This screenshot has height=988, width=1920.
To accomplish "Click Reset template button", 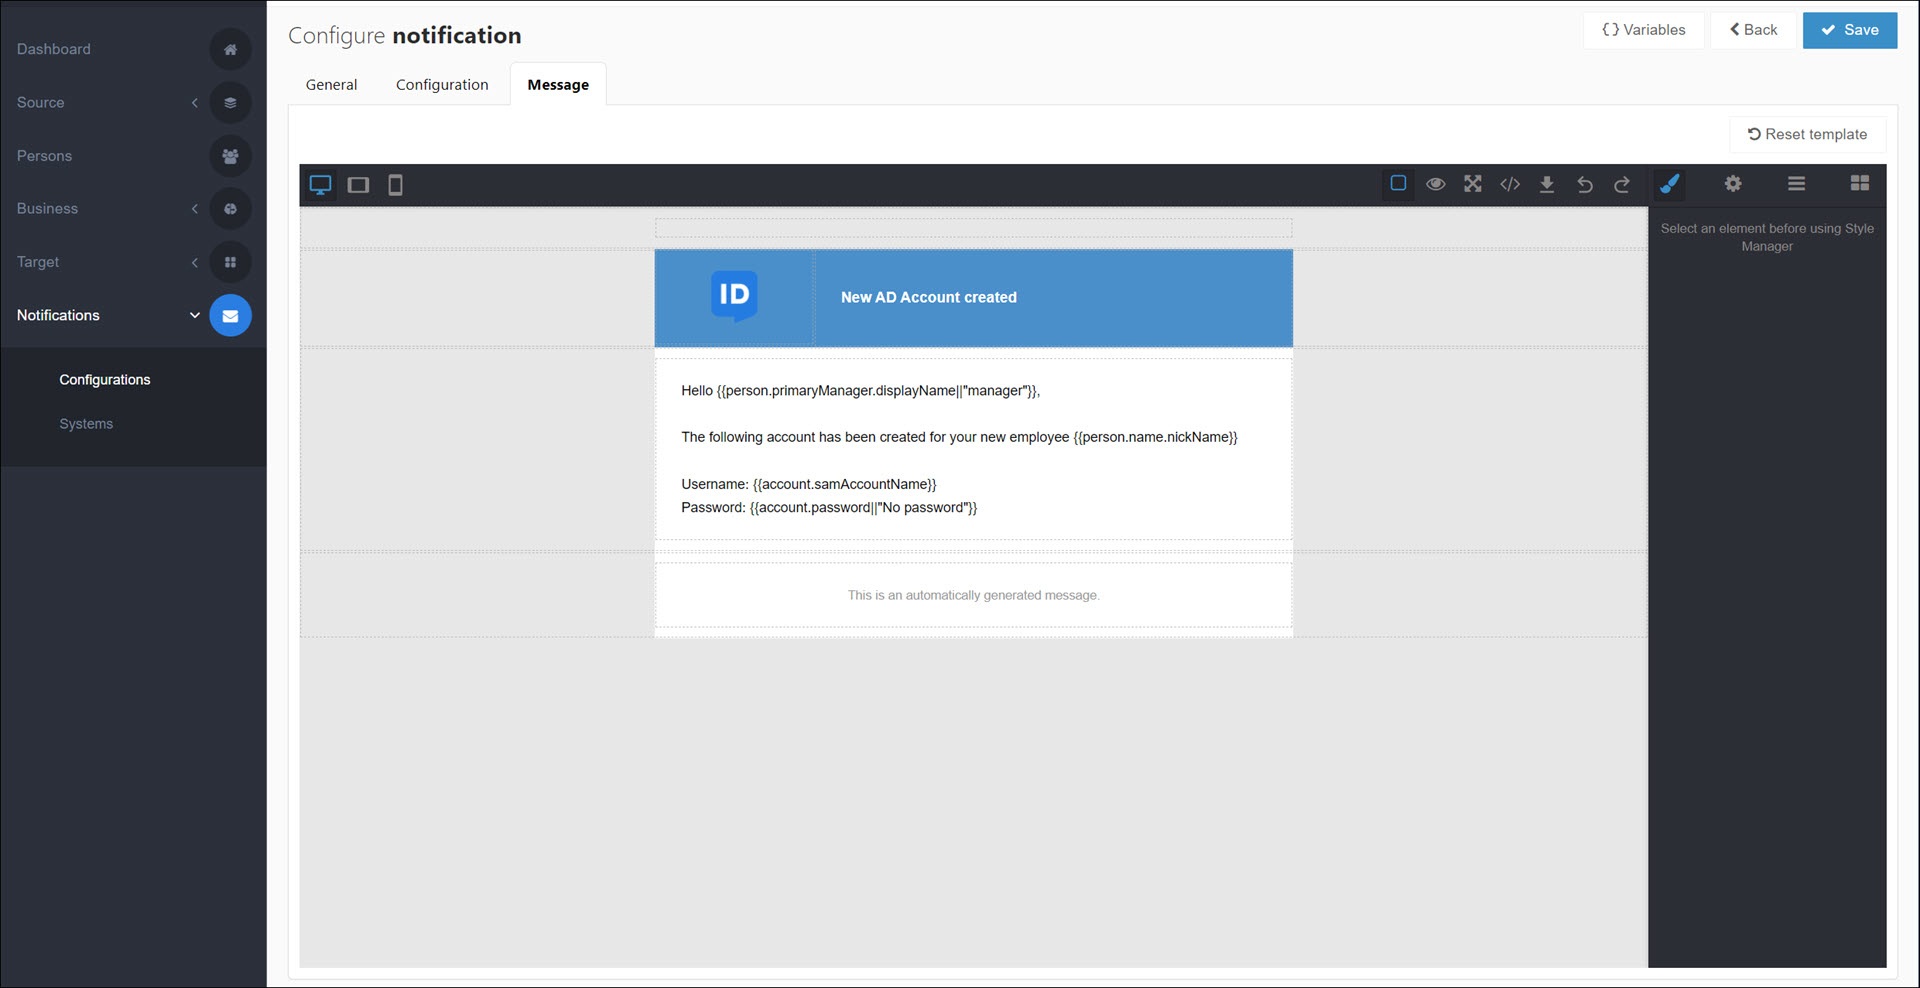I will (1808, 134).
